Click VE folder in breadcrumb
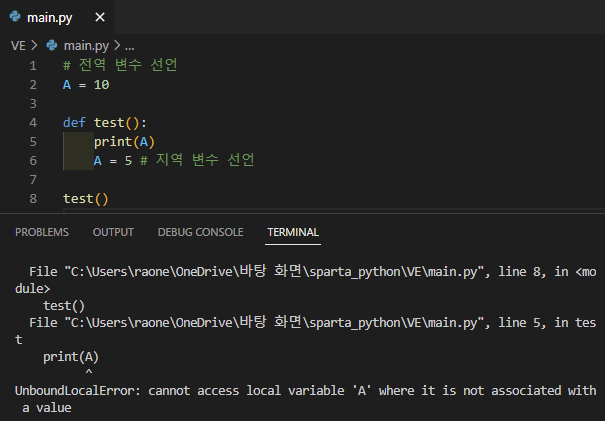 18,46
